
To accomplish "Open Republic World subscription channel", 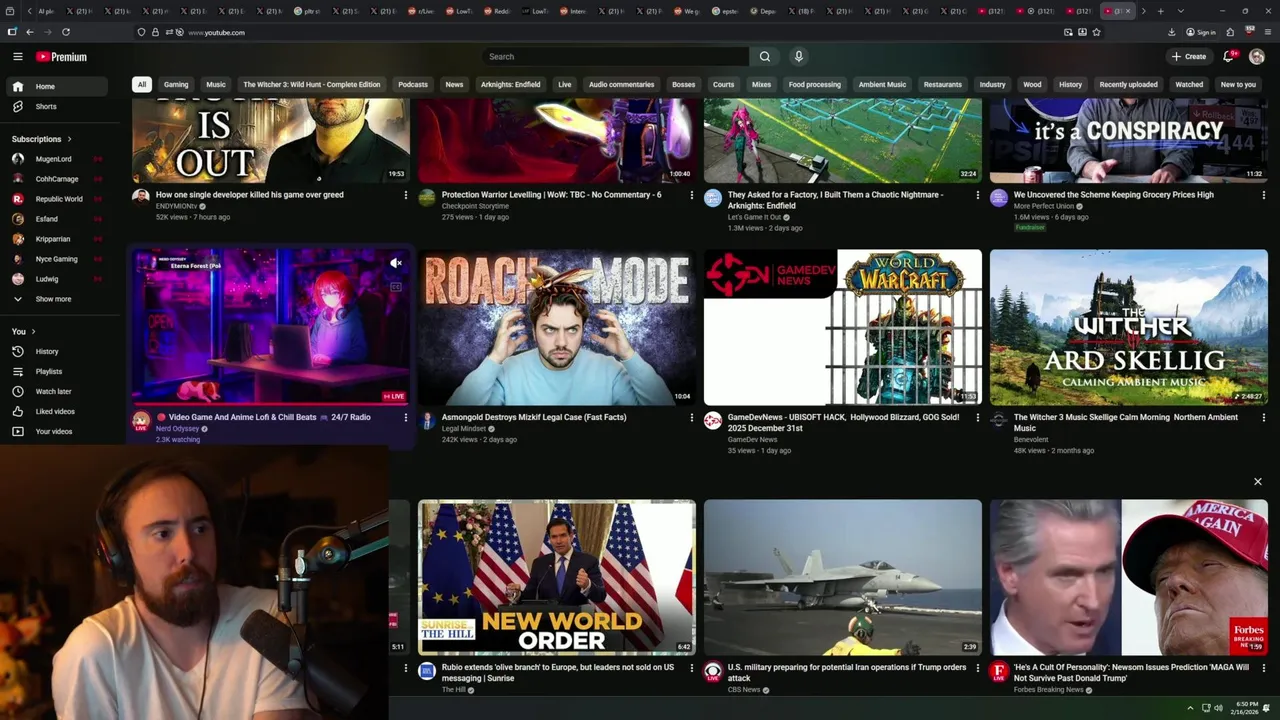I will pyautogui.click(x=59, y=199).
